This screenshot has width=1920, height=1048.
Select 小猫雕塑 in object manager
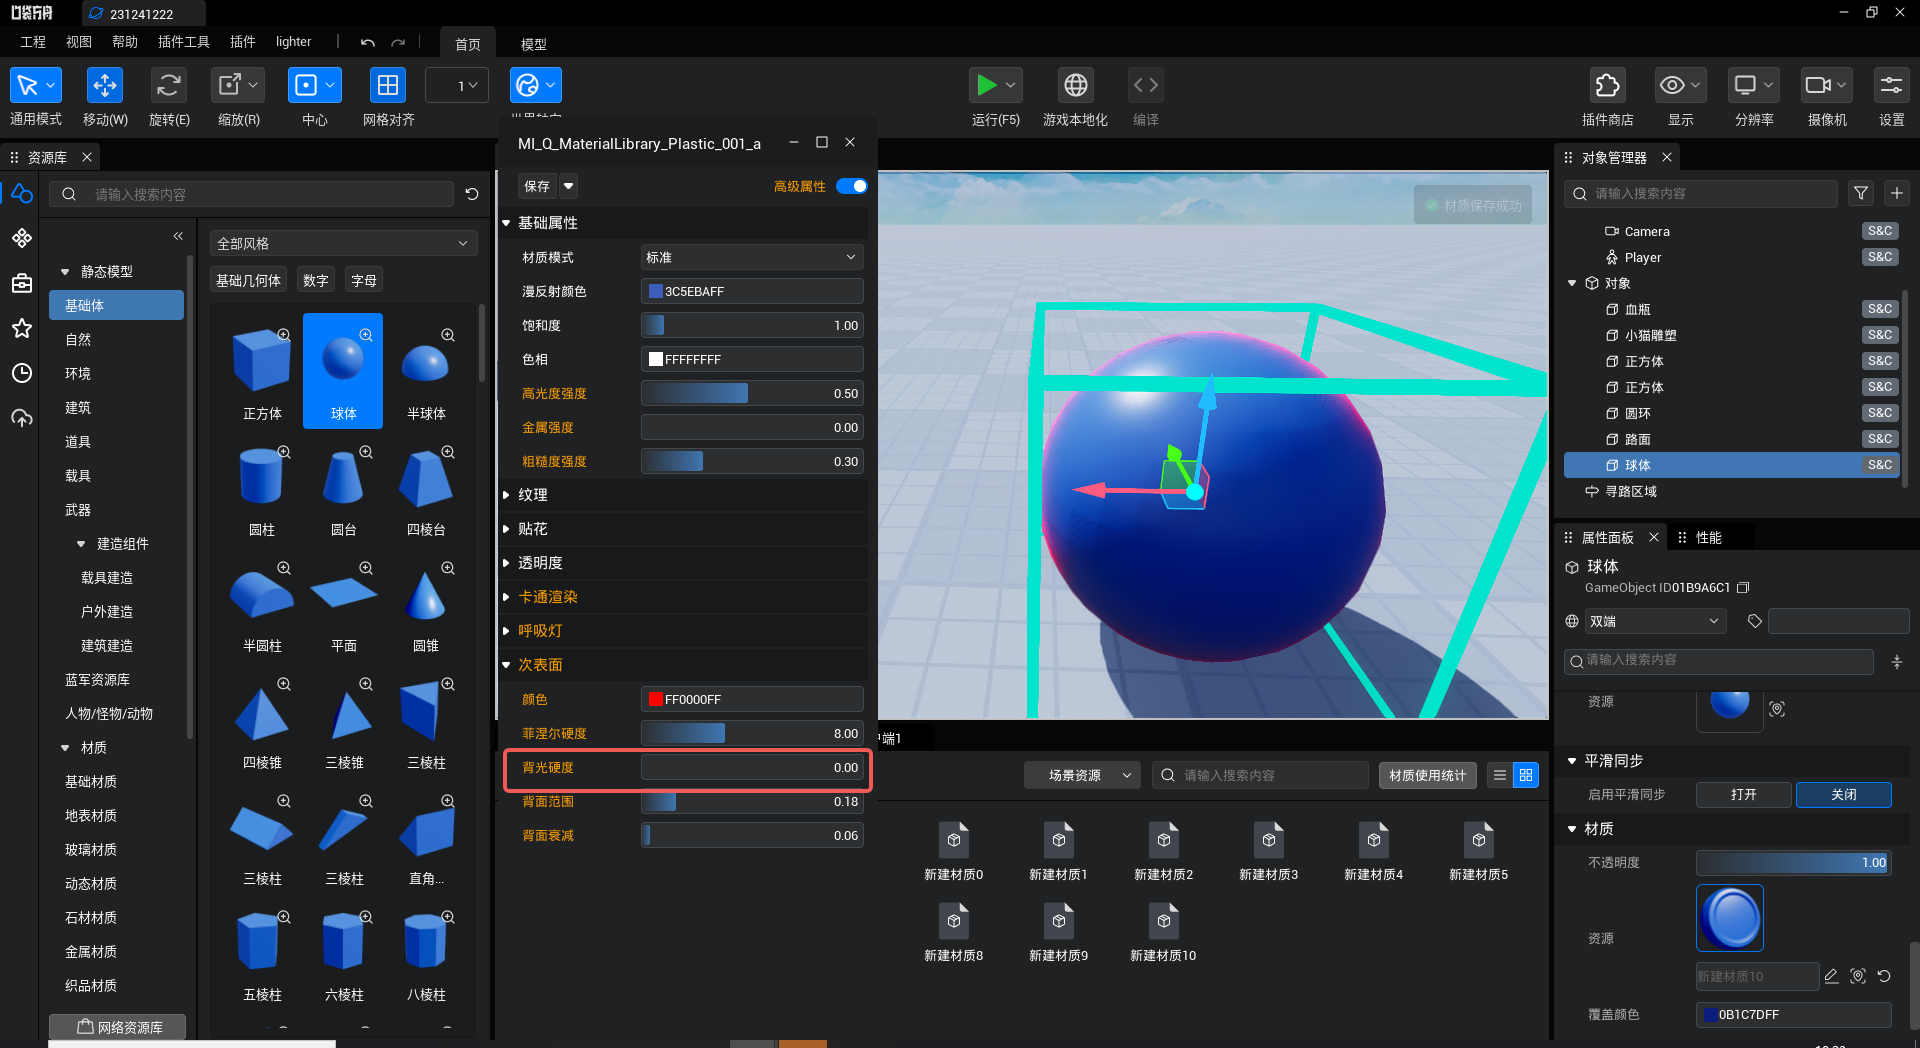point(1650,336)
